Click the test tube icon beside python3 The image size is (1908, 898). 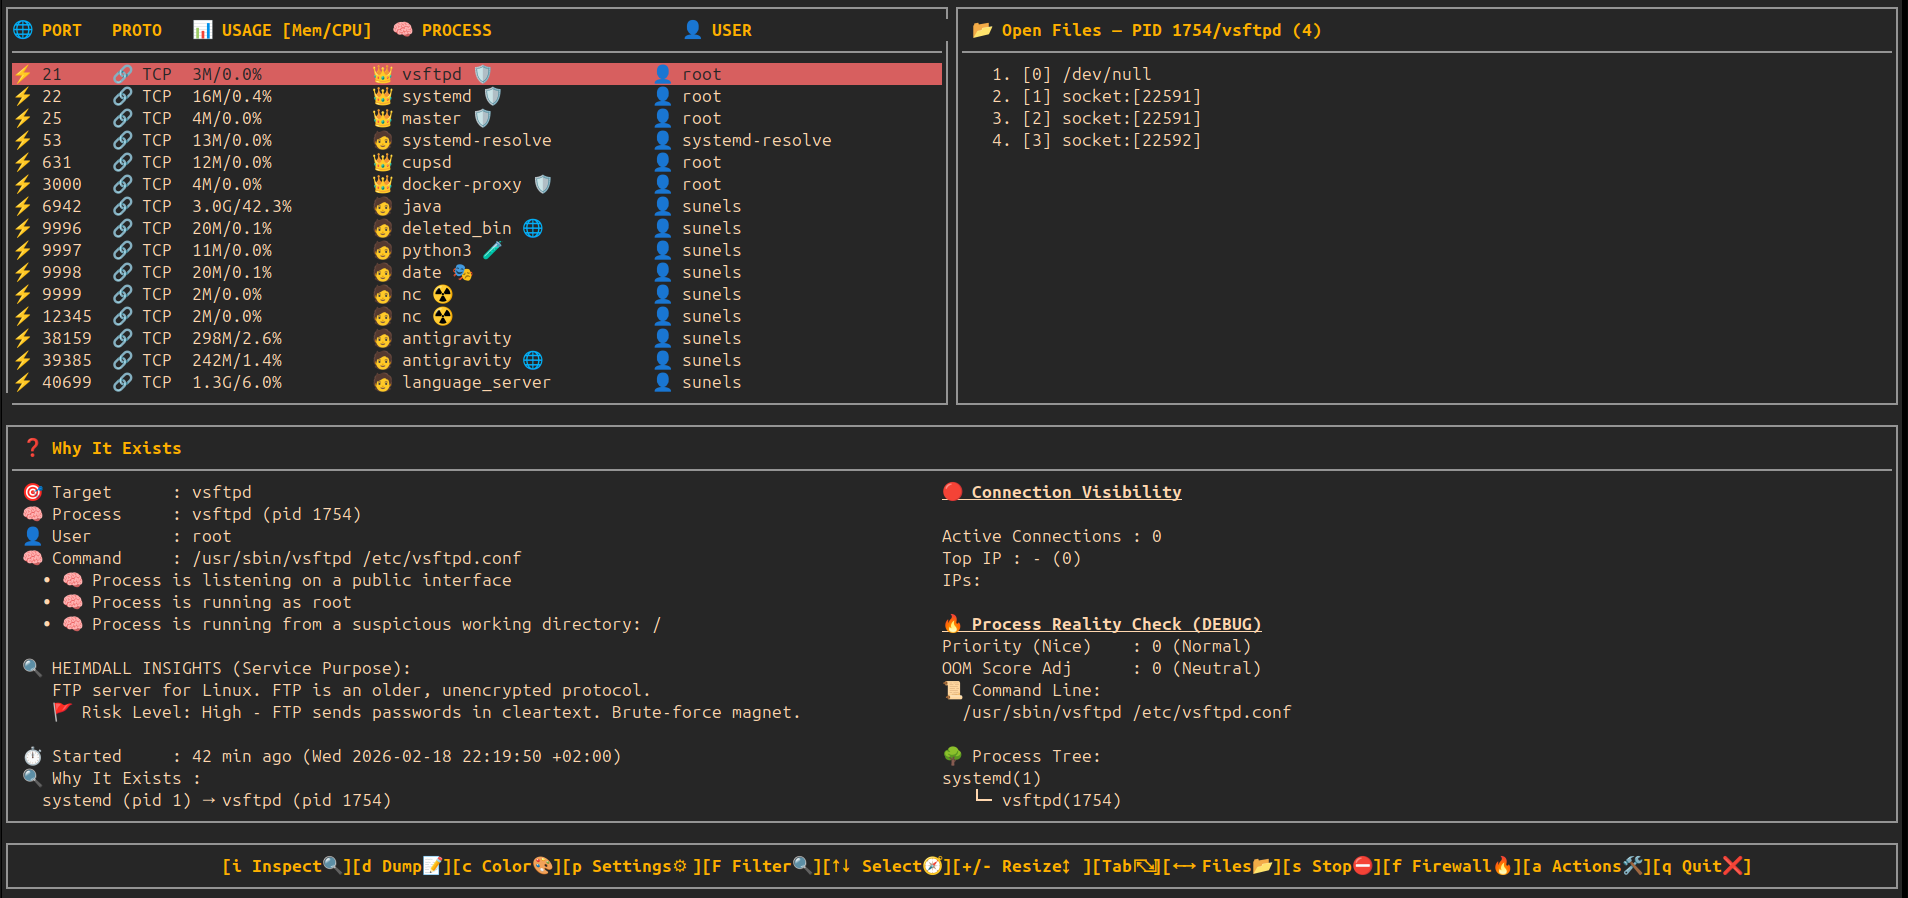[492, 250]
